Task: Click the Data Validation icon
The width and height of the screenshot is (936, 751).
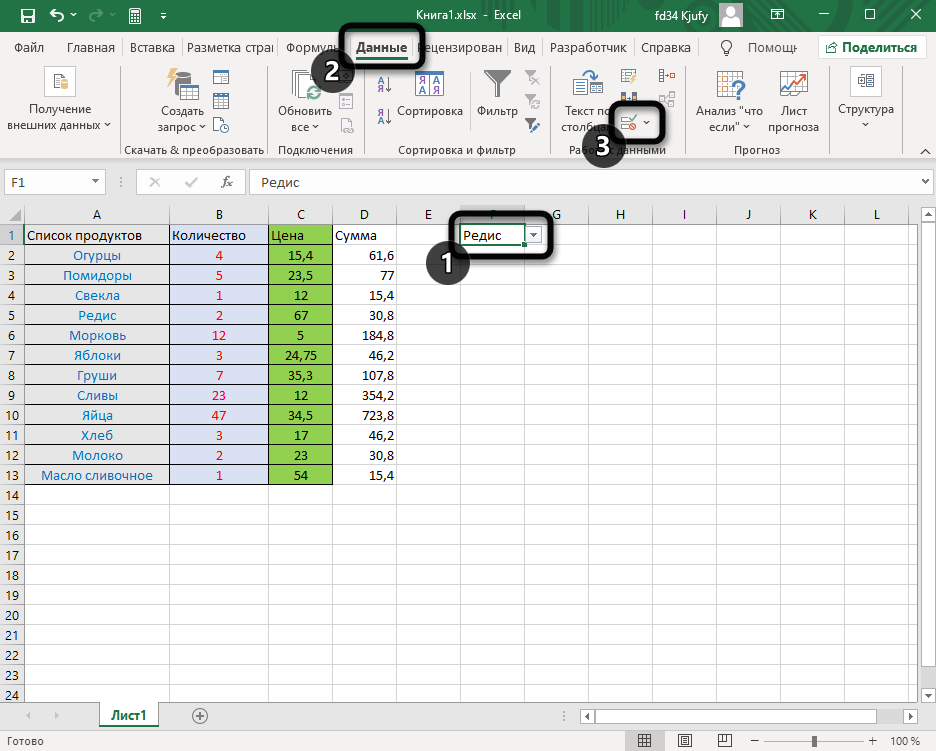Action: point(629,122)
